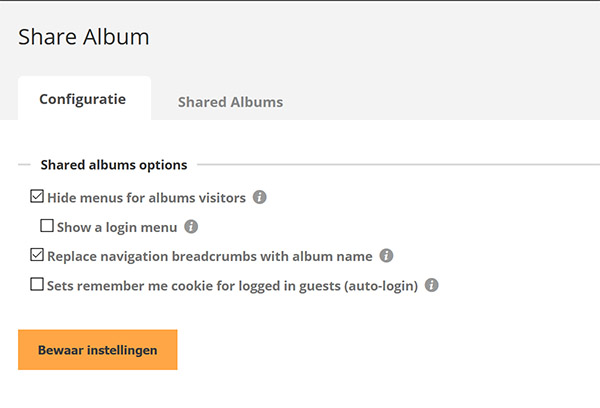Click the Share Album page title
The height and width of the screenshot is (408, 600).
[84, 37]
